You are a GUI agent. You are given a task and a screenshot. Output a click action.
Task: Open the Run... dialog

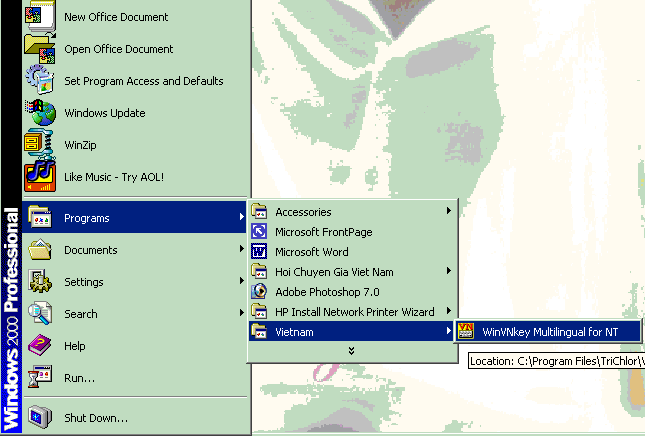coord(79,378)
